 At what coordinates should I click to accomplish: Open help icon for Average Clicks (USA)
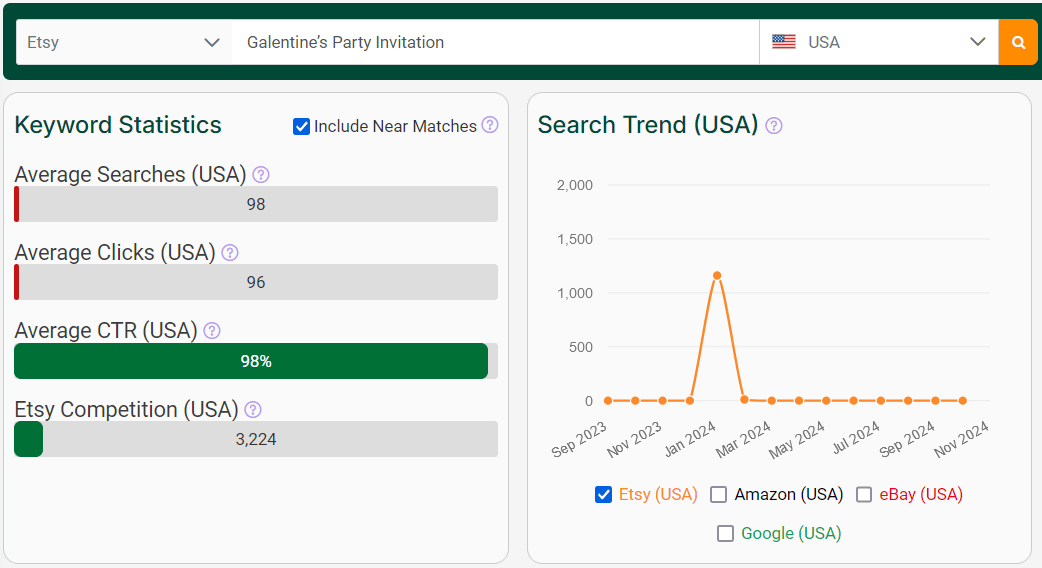click(x=230, y=252)
